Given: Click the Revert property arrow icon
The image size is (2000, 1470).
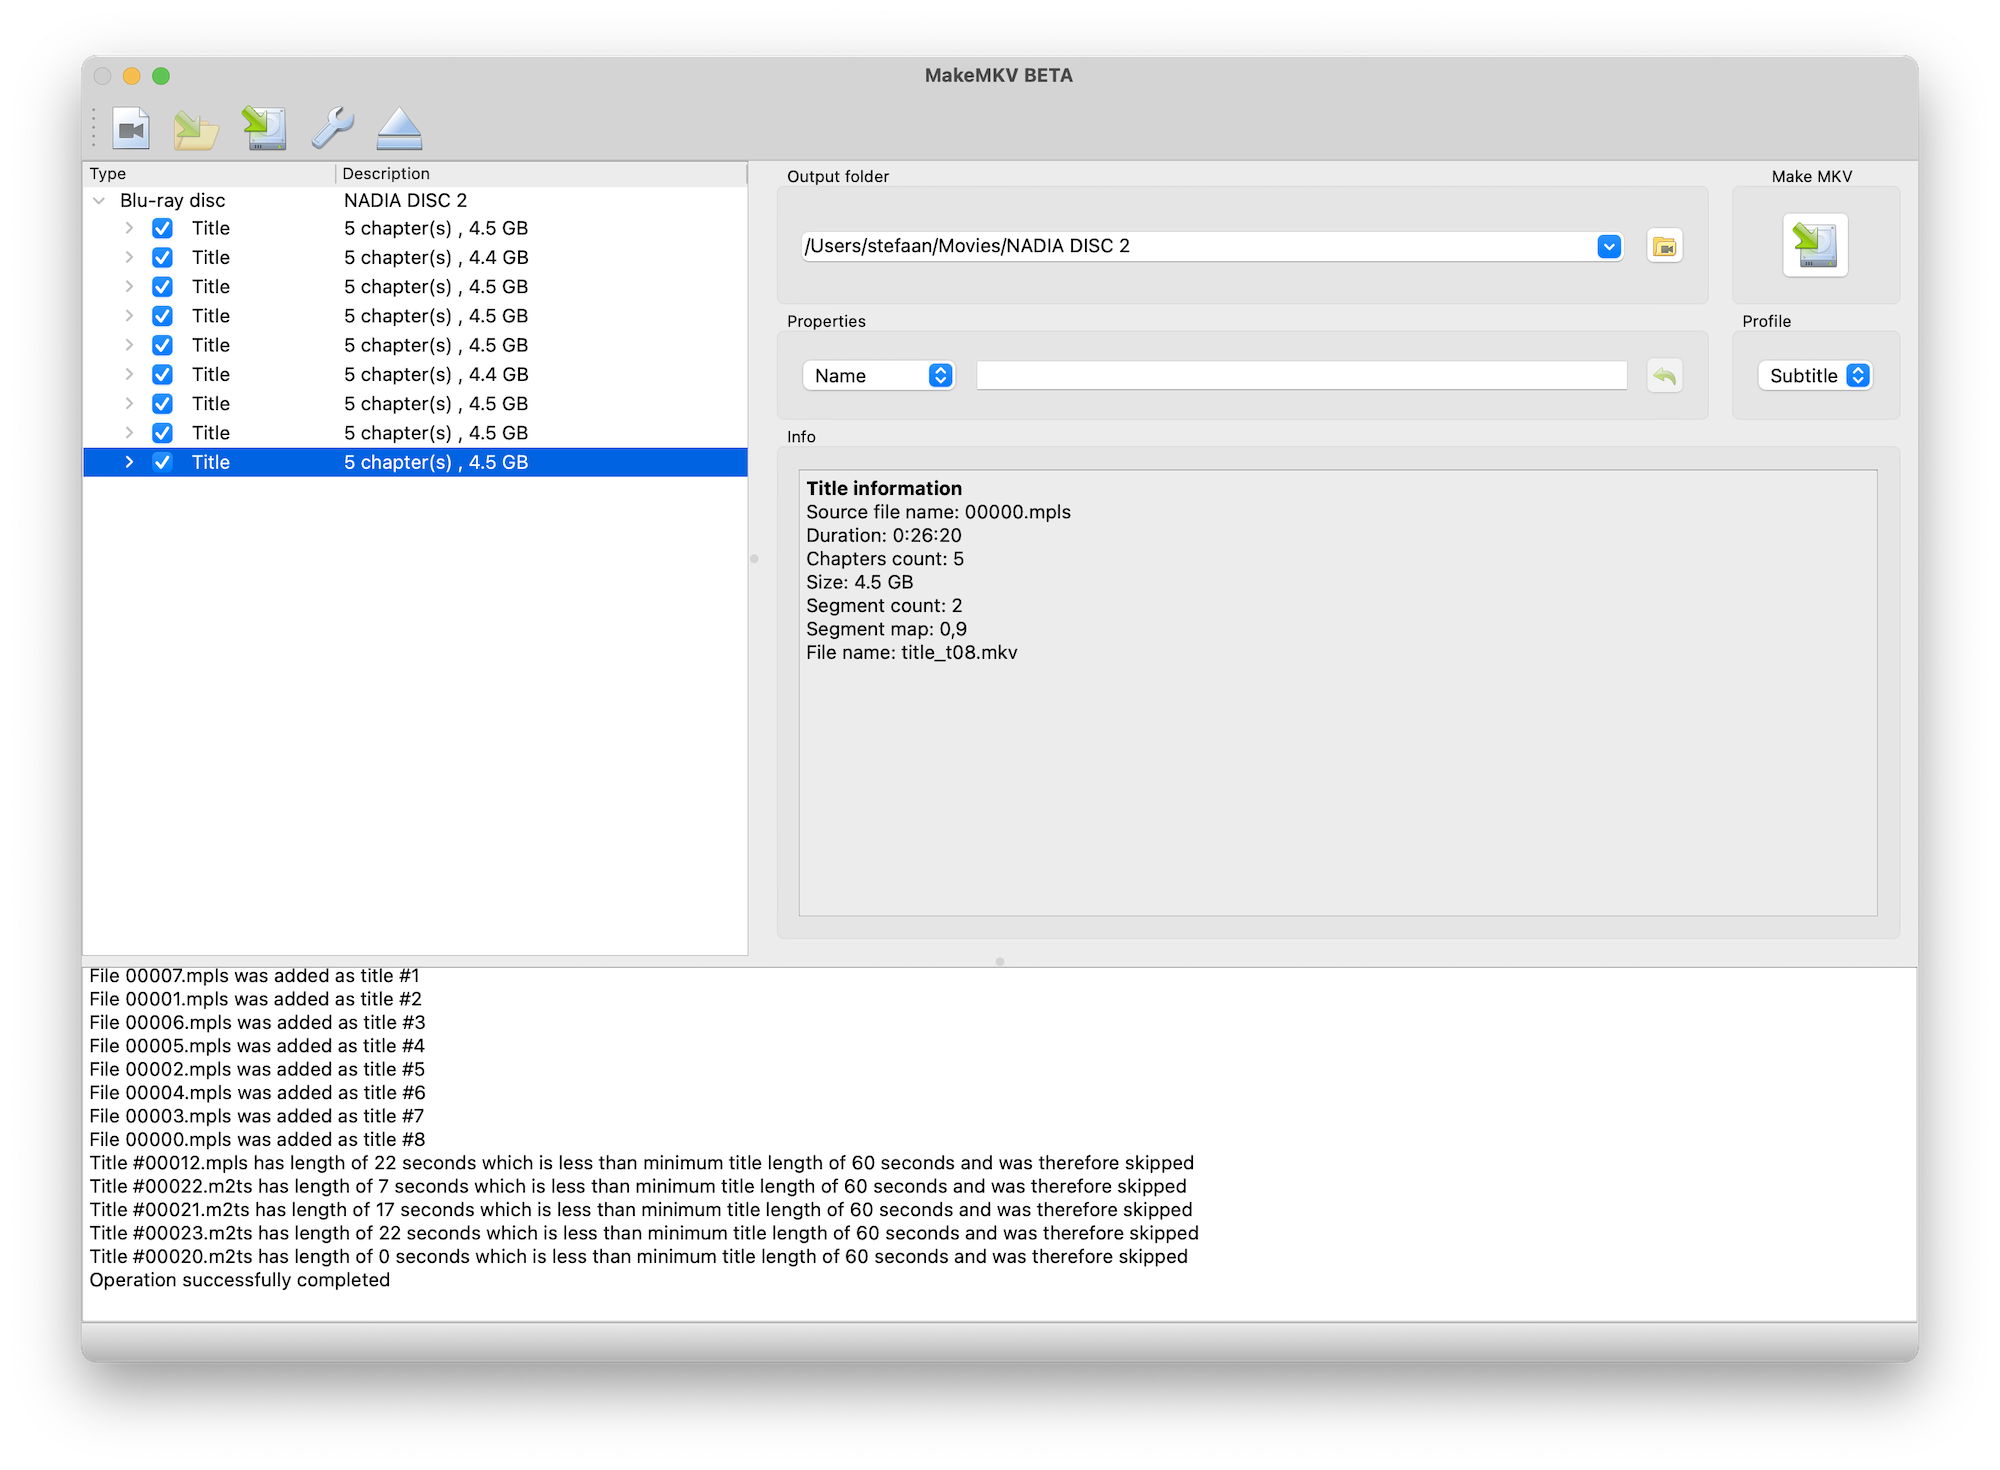Looking at the screenshot, I should [x=1664, y=376].
